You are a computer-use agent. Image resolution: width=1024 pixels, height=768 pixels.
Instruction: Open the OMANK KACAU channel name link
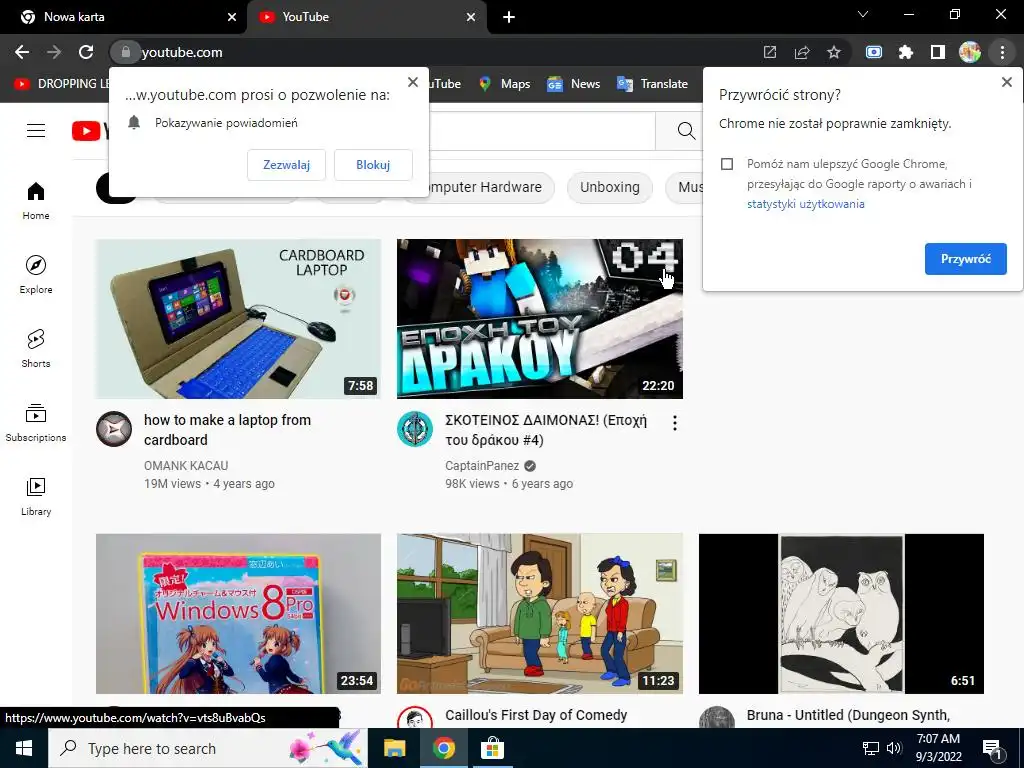[186, 466]
